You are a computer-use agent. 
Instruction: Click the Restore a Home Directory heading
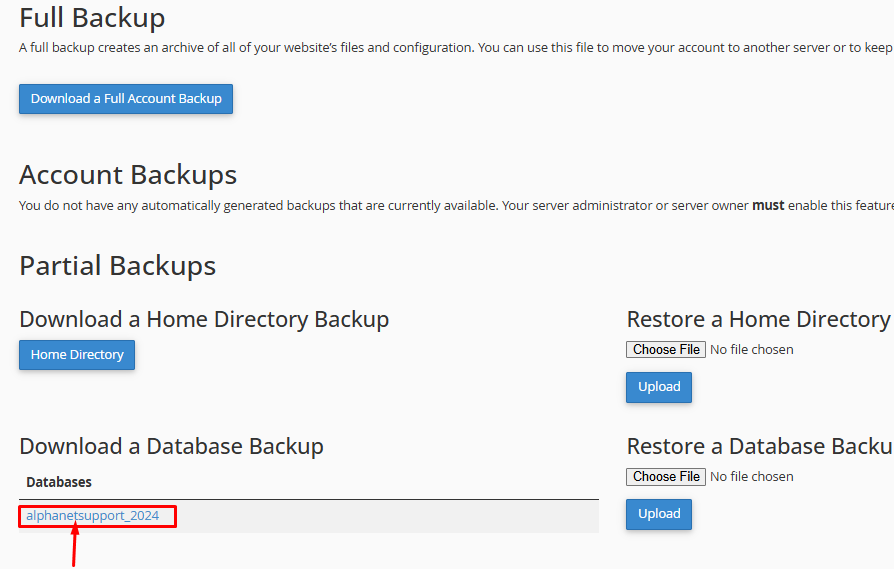click(x=758, y=319)
